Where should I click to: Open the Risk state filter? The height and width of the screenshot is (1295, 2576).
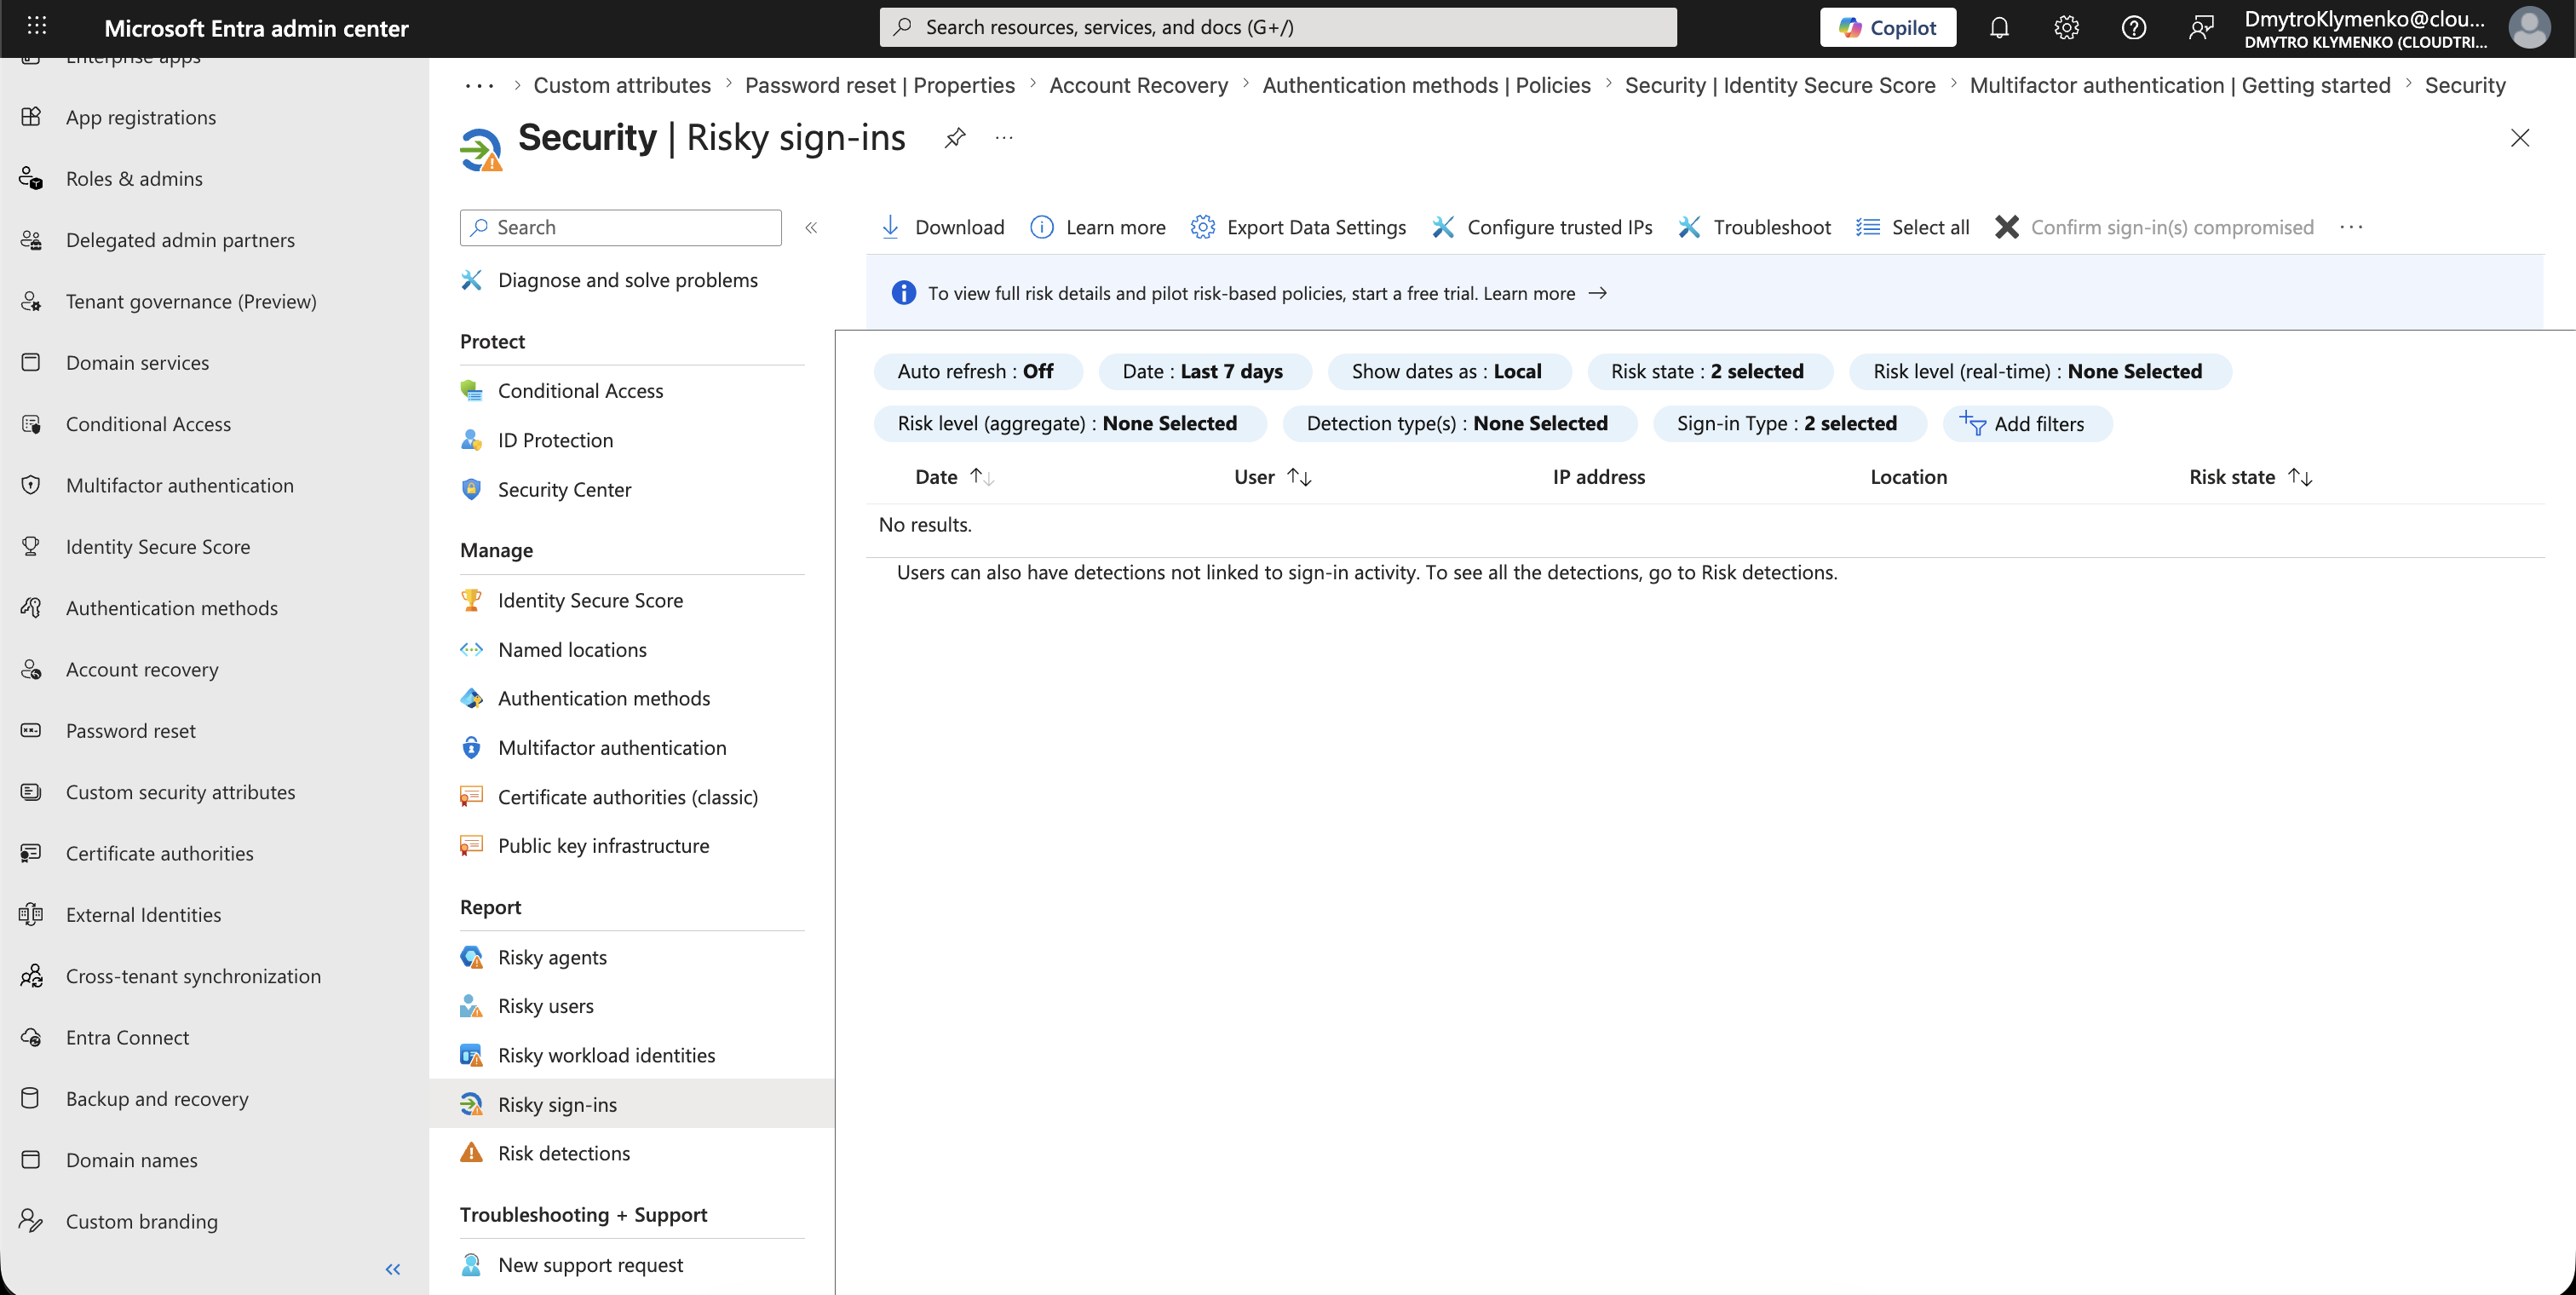point(1708,371)
